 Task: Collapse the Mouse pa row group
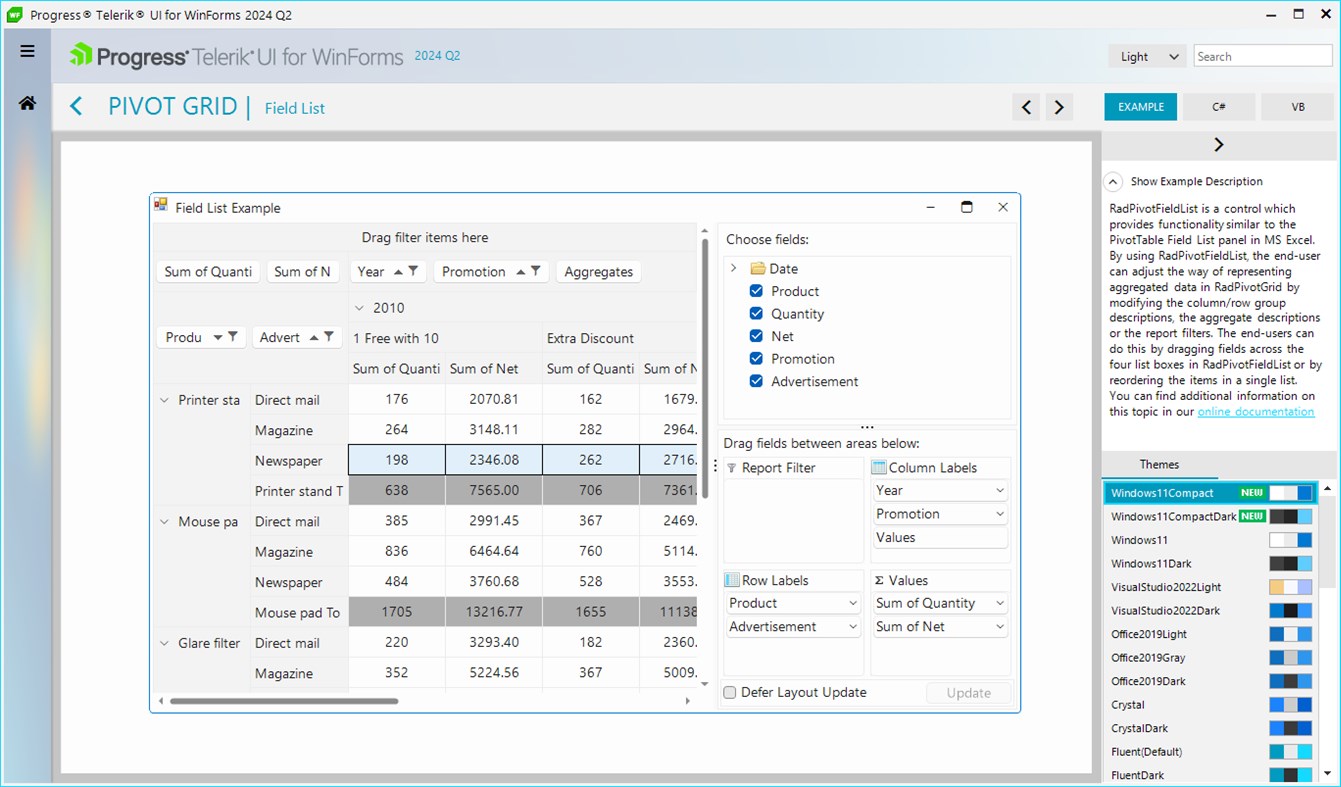point(164,521)
